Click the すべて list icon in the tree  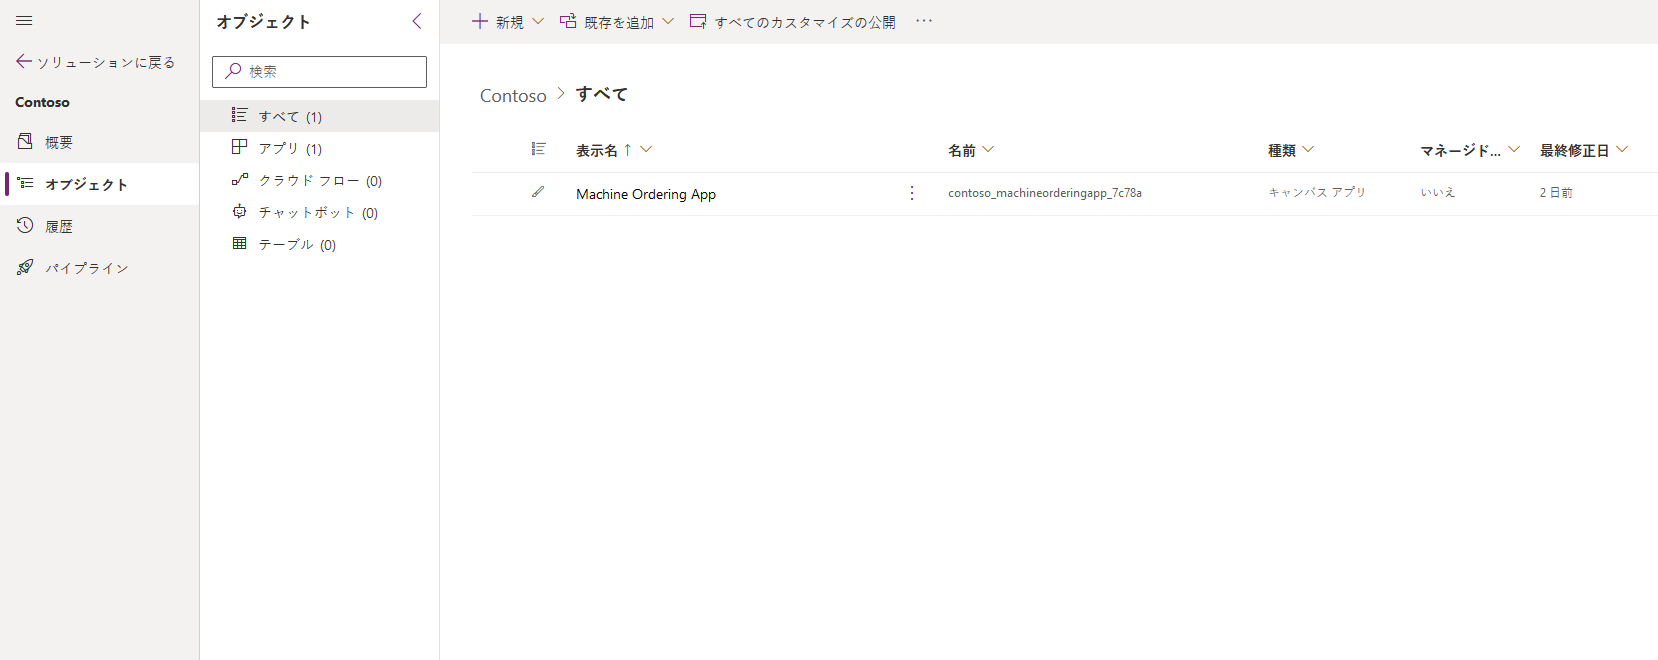pyautogui.click(x=239, y=116)
